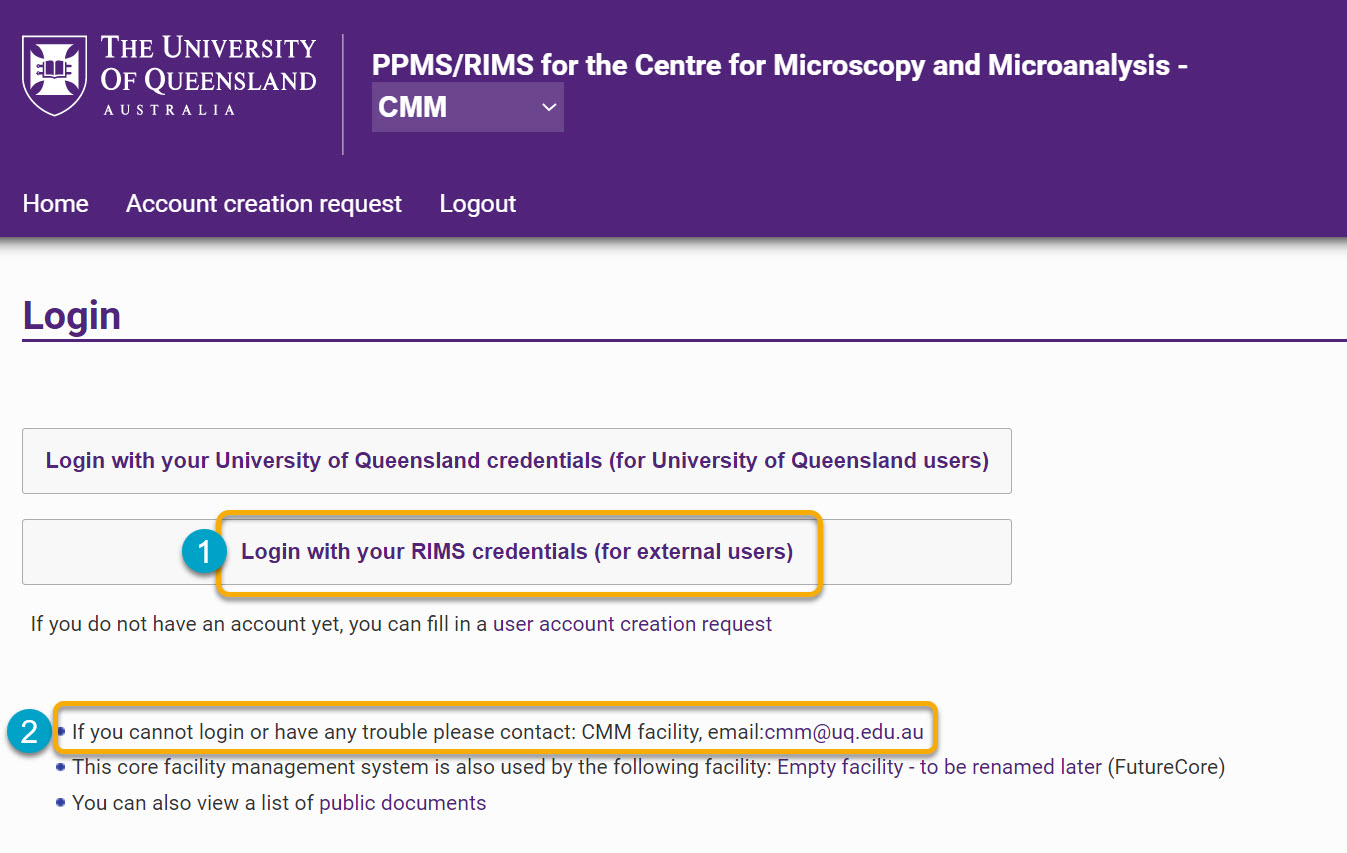
Task: Open the Account creation request page
Action: (x=263, y=203)
